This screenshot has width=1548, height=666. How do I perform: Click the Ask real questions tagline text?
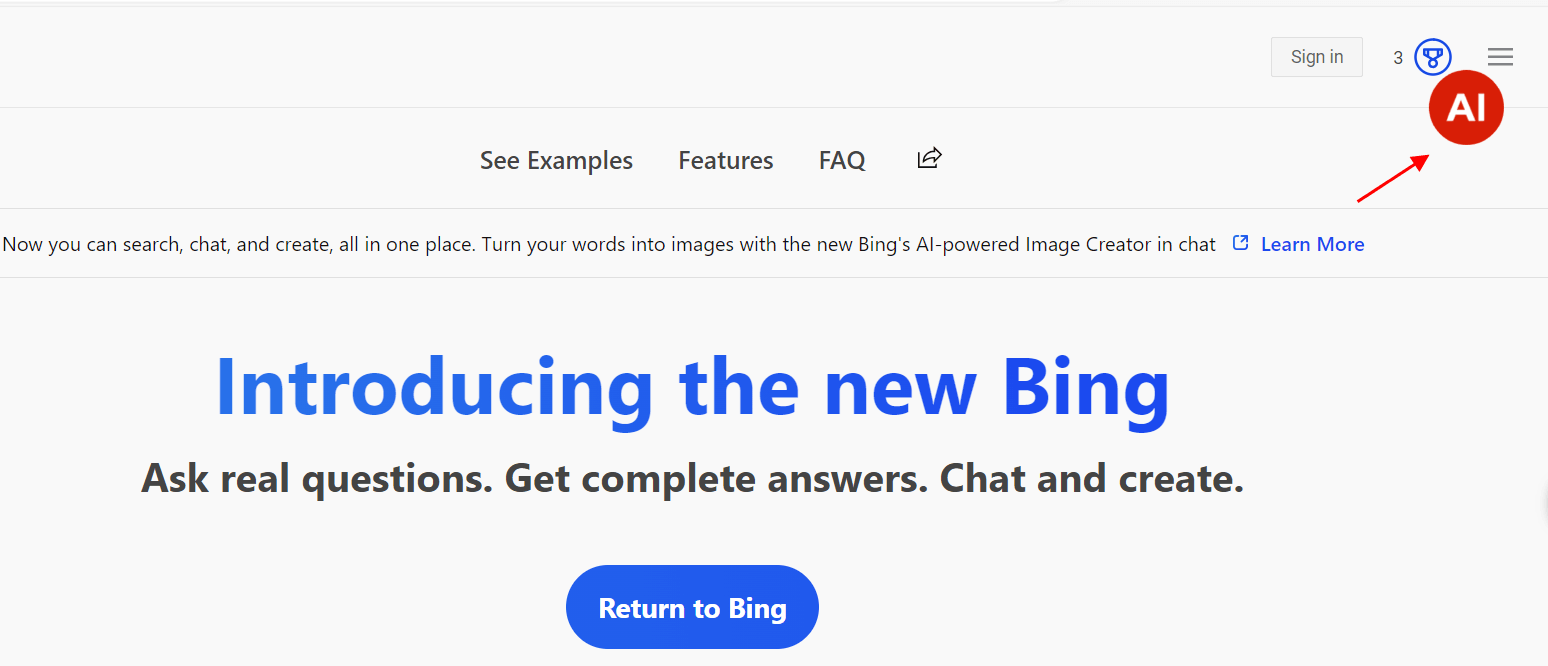317,479
